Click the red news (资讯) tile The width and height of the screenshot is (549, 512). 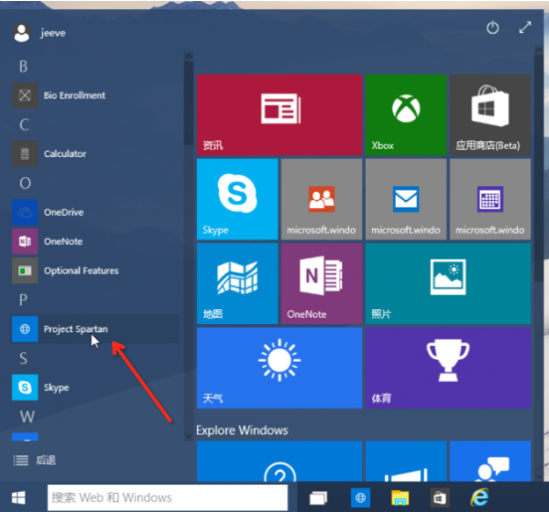[x=279, y=115]
